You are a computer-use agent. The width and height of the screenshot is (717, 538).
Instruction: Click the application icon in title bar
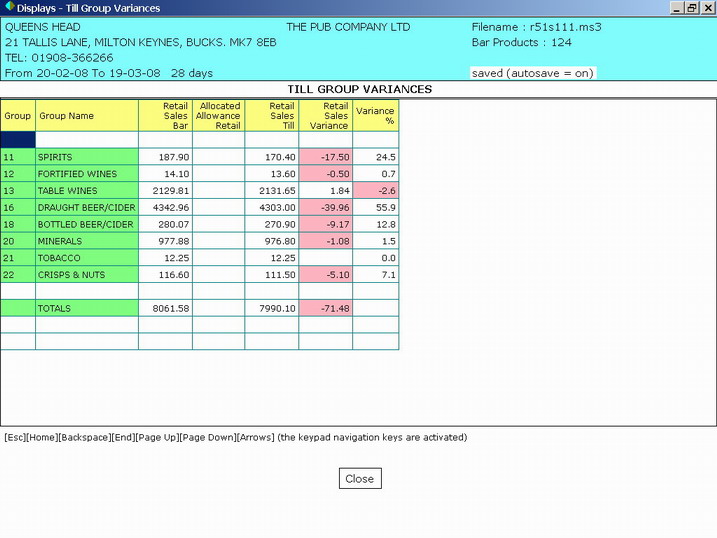(x=9, y=8)
